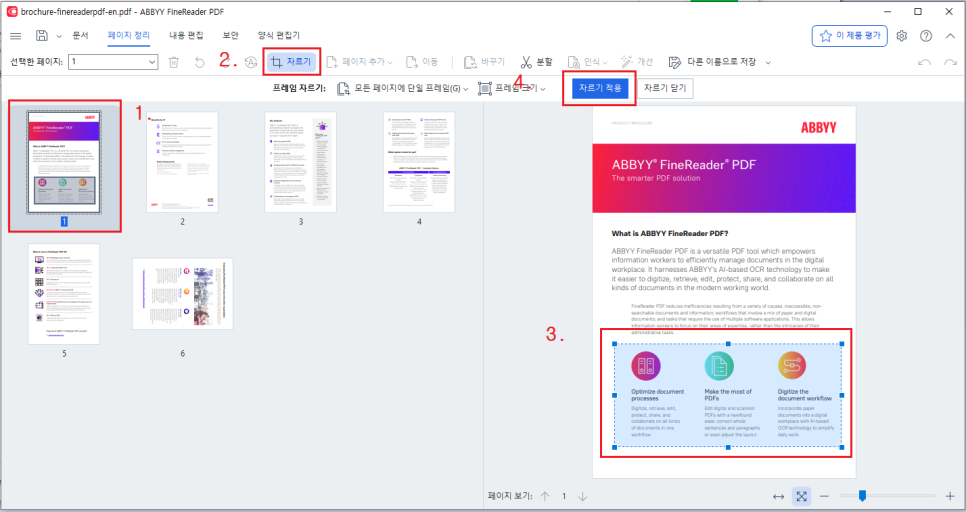Select page 4 thumbnail

click(419, 162)
